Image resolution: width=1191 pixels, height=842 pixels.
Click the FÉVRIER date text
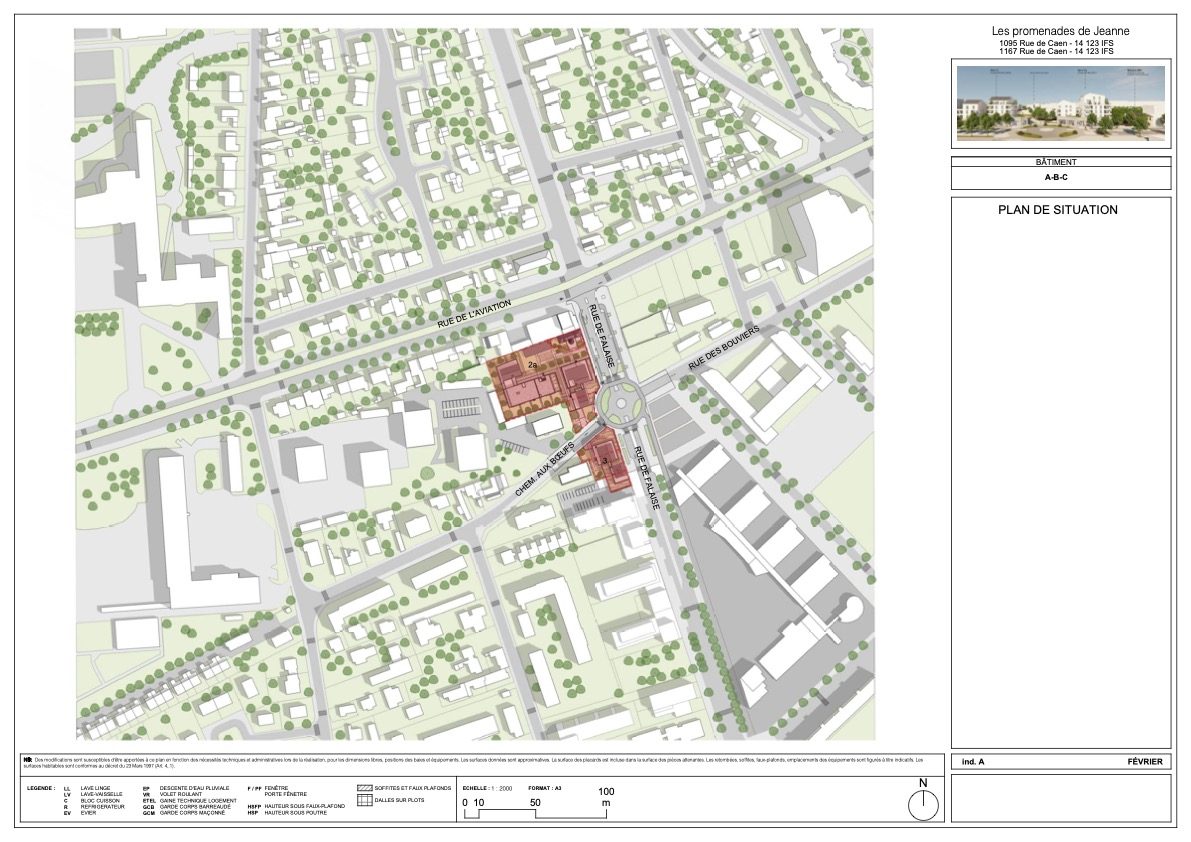click(1144, 762)
